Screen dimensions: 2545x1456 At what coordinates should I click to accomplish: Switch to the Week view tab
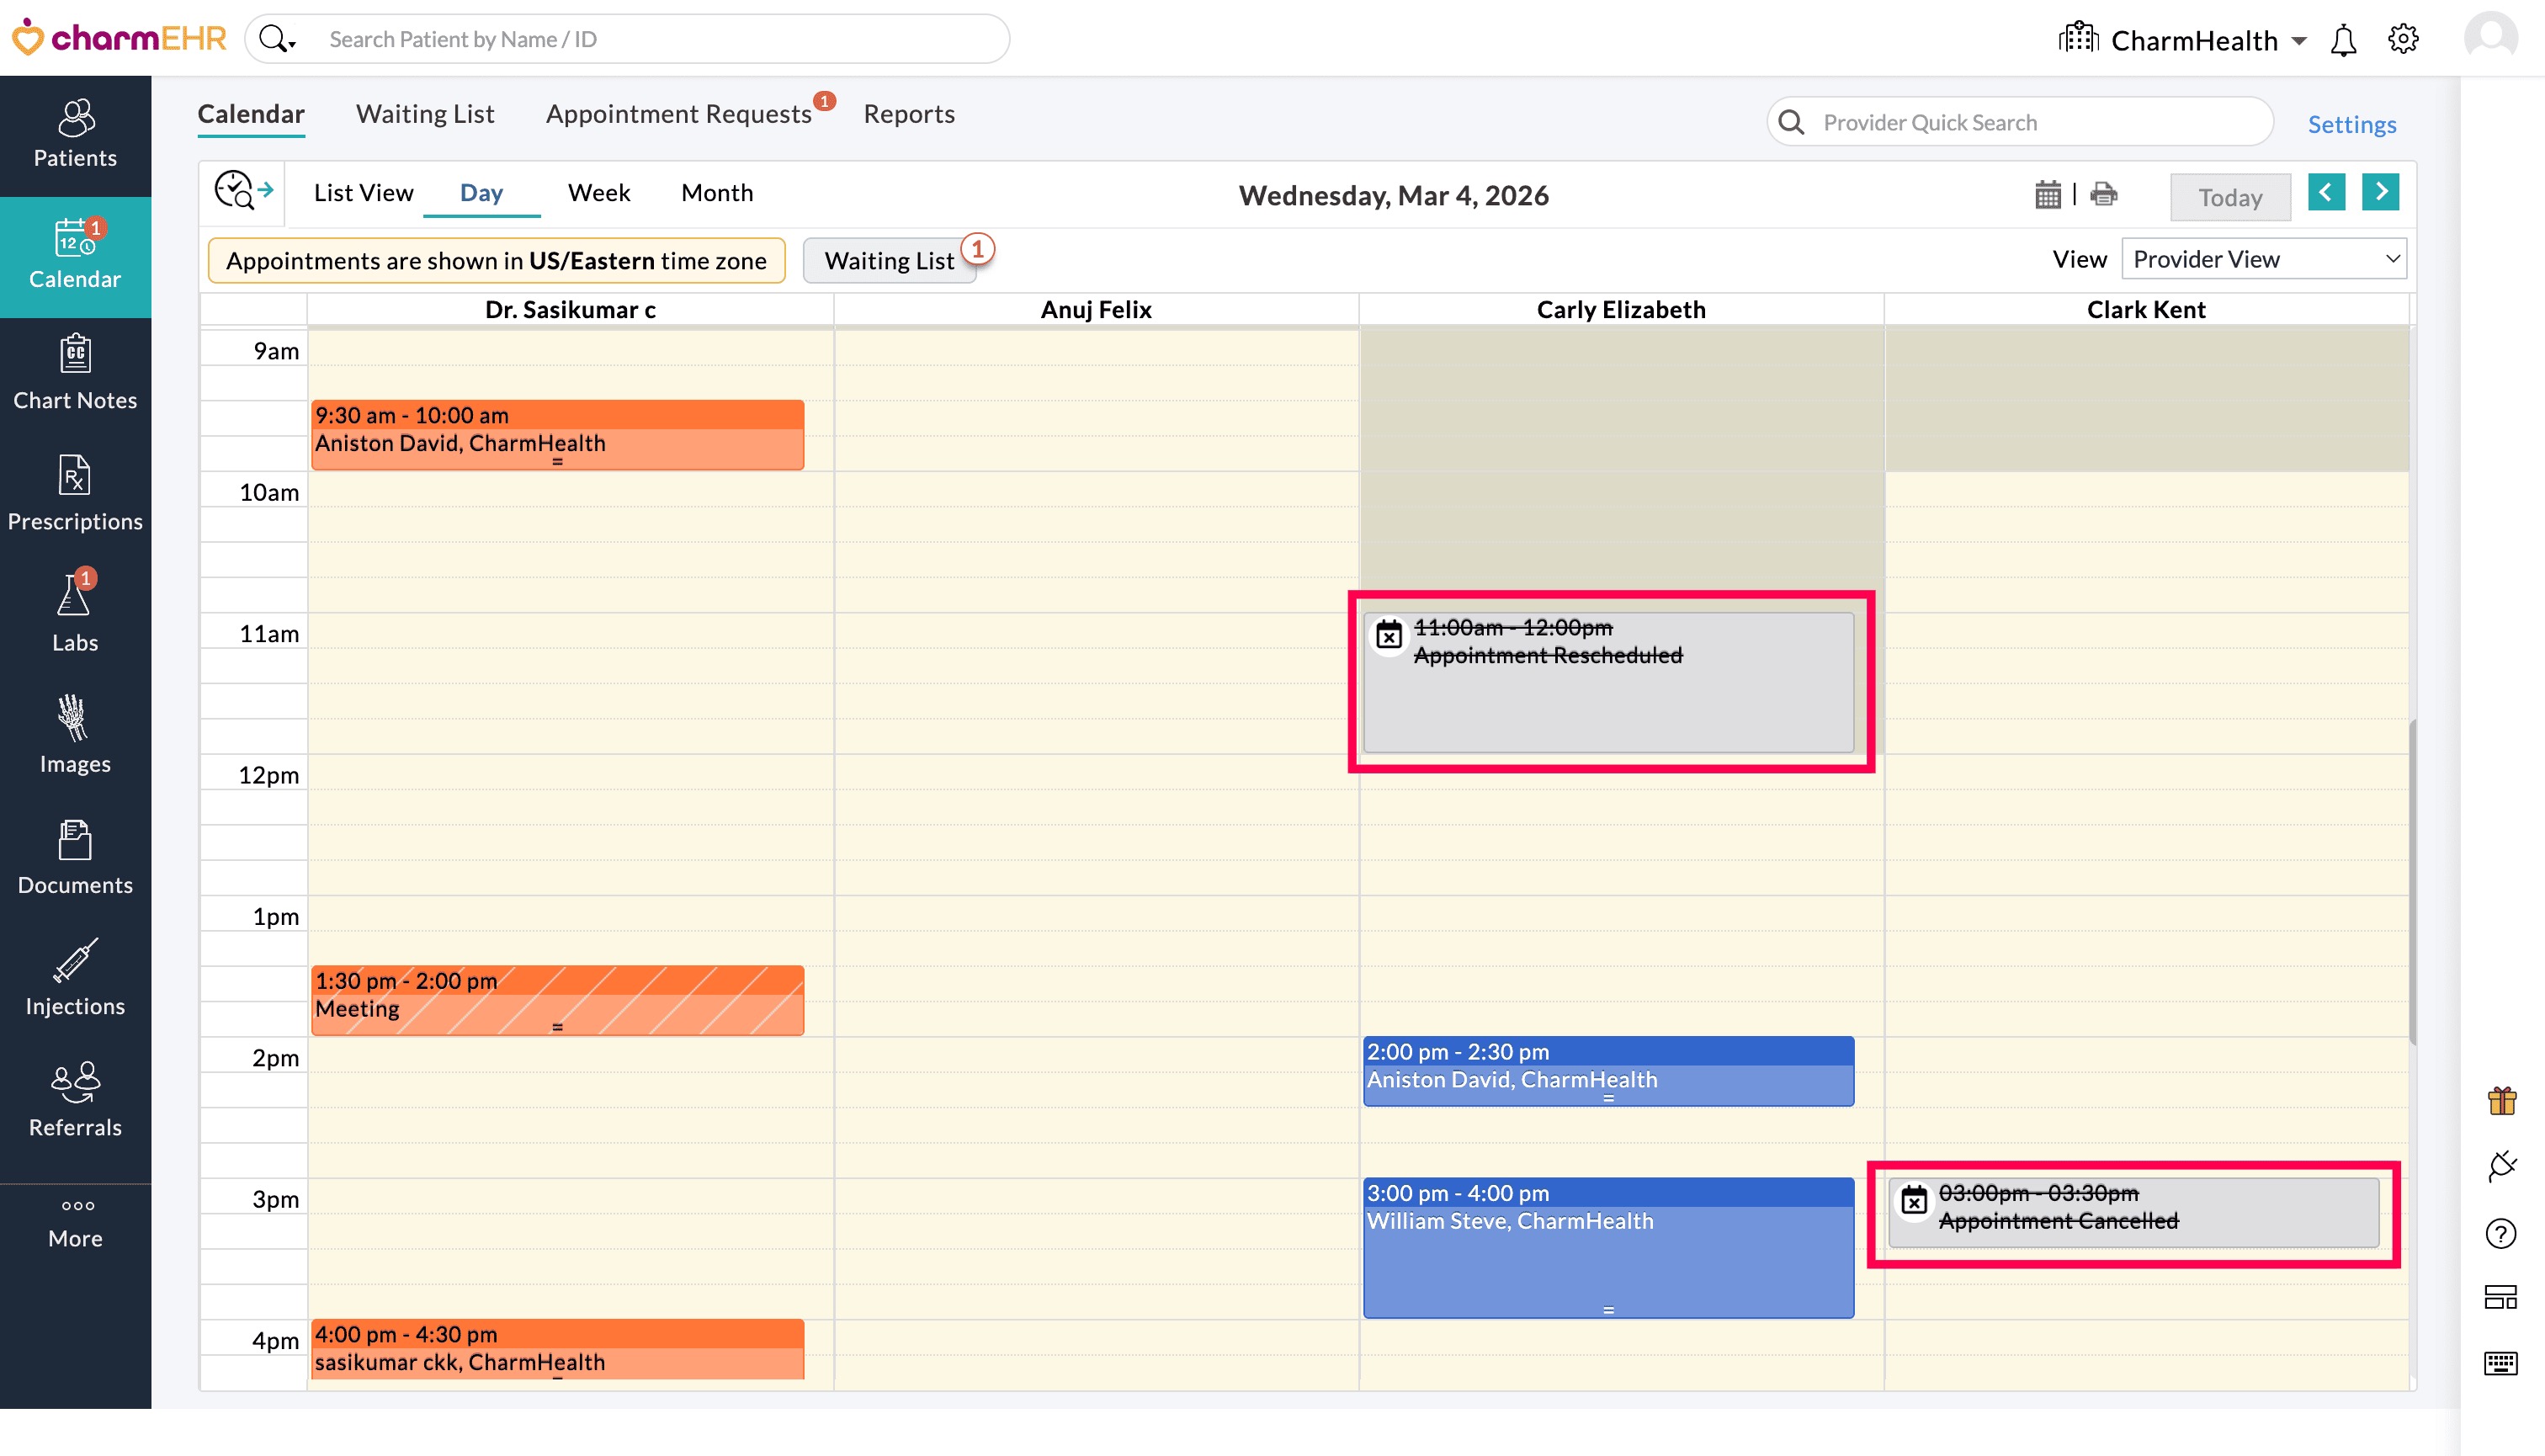pos(598,192)
